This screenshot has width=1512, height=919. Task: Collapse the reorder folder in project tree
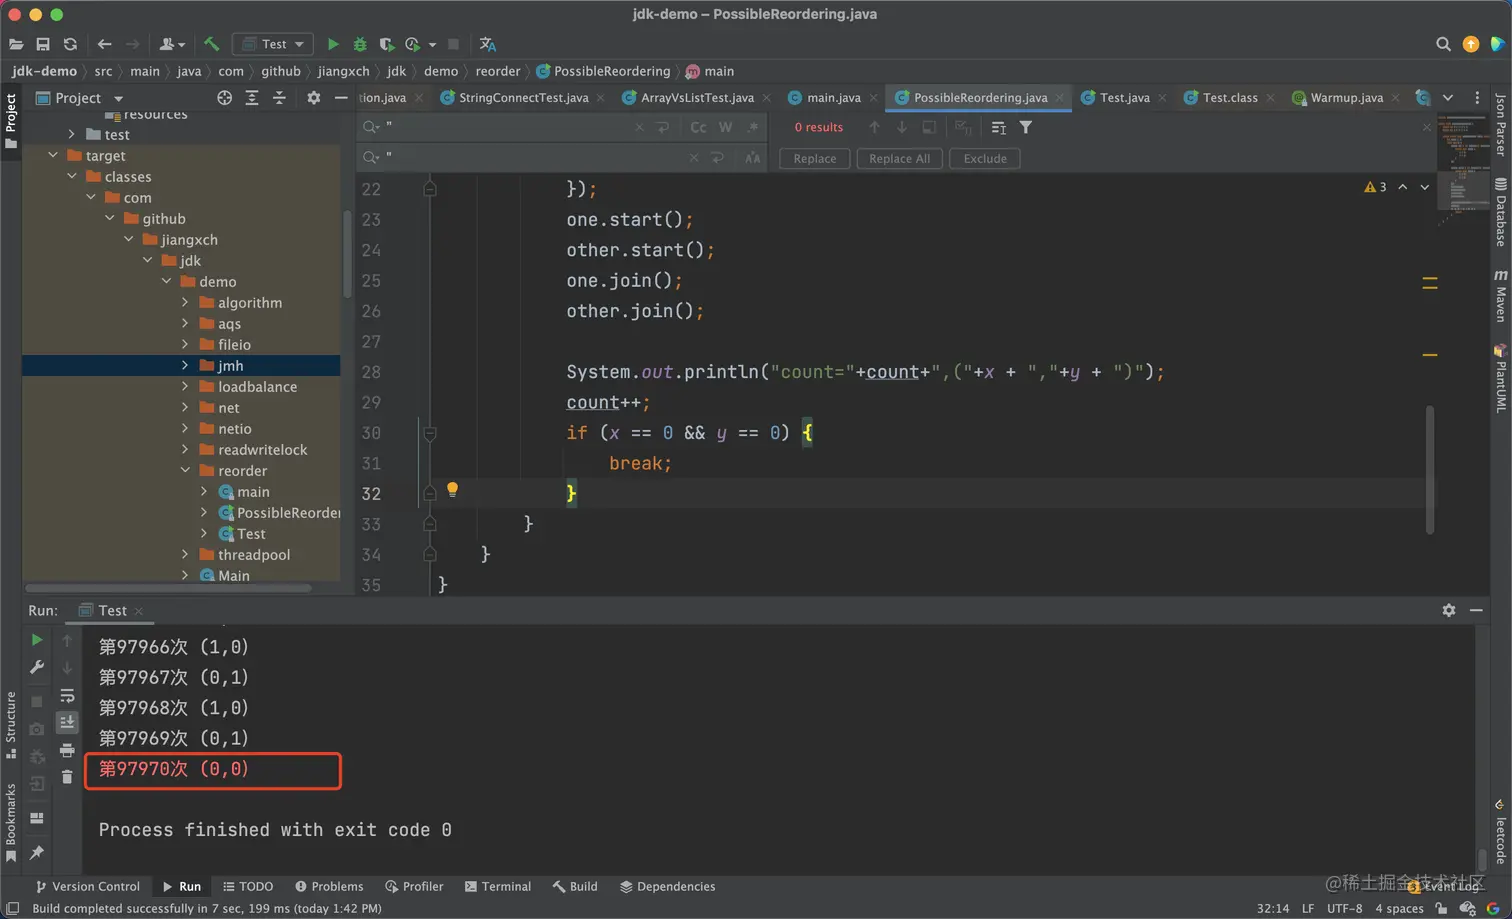point(185,470)
